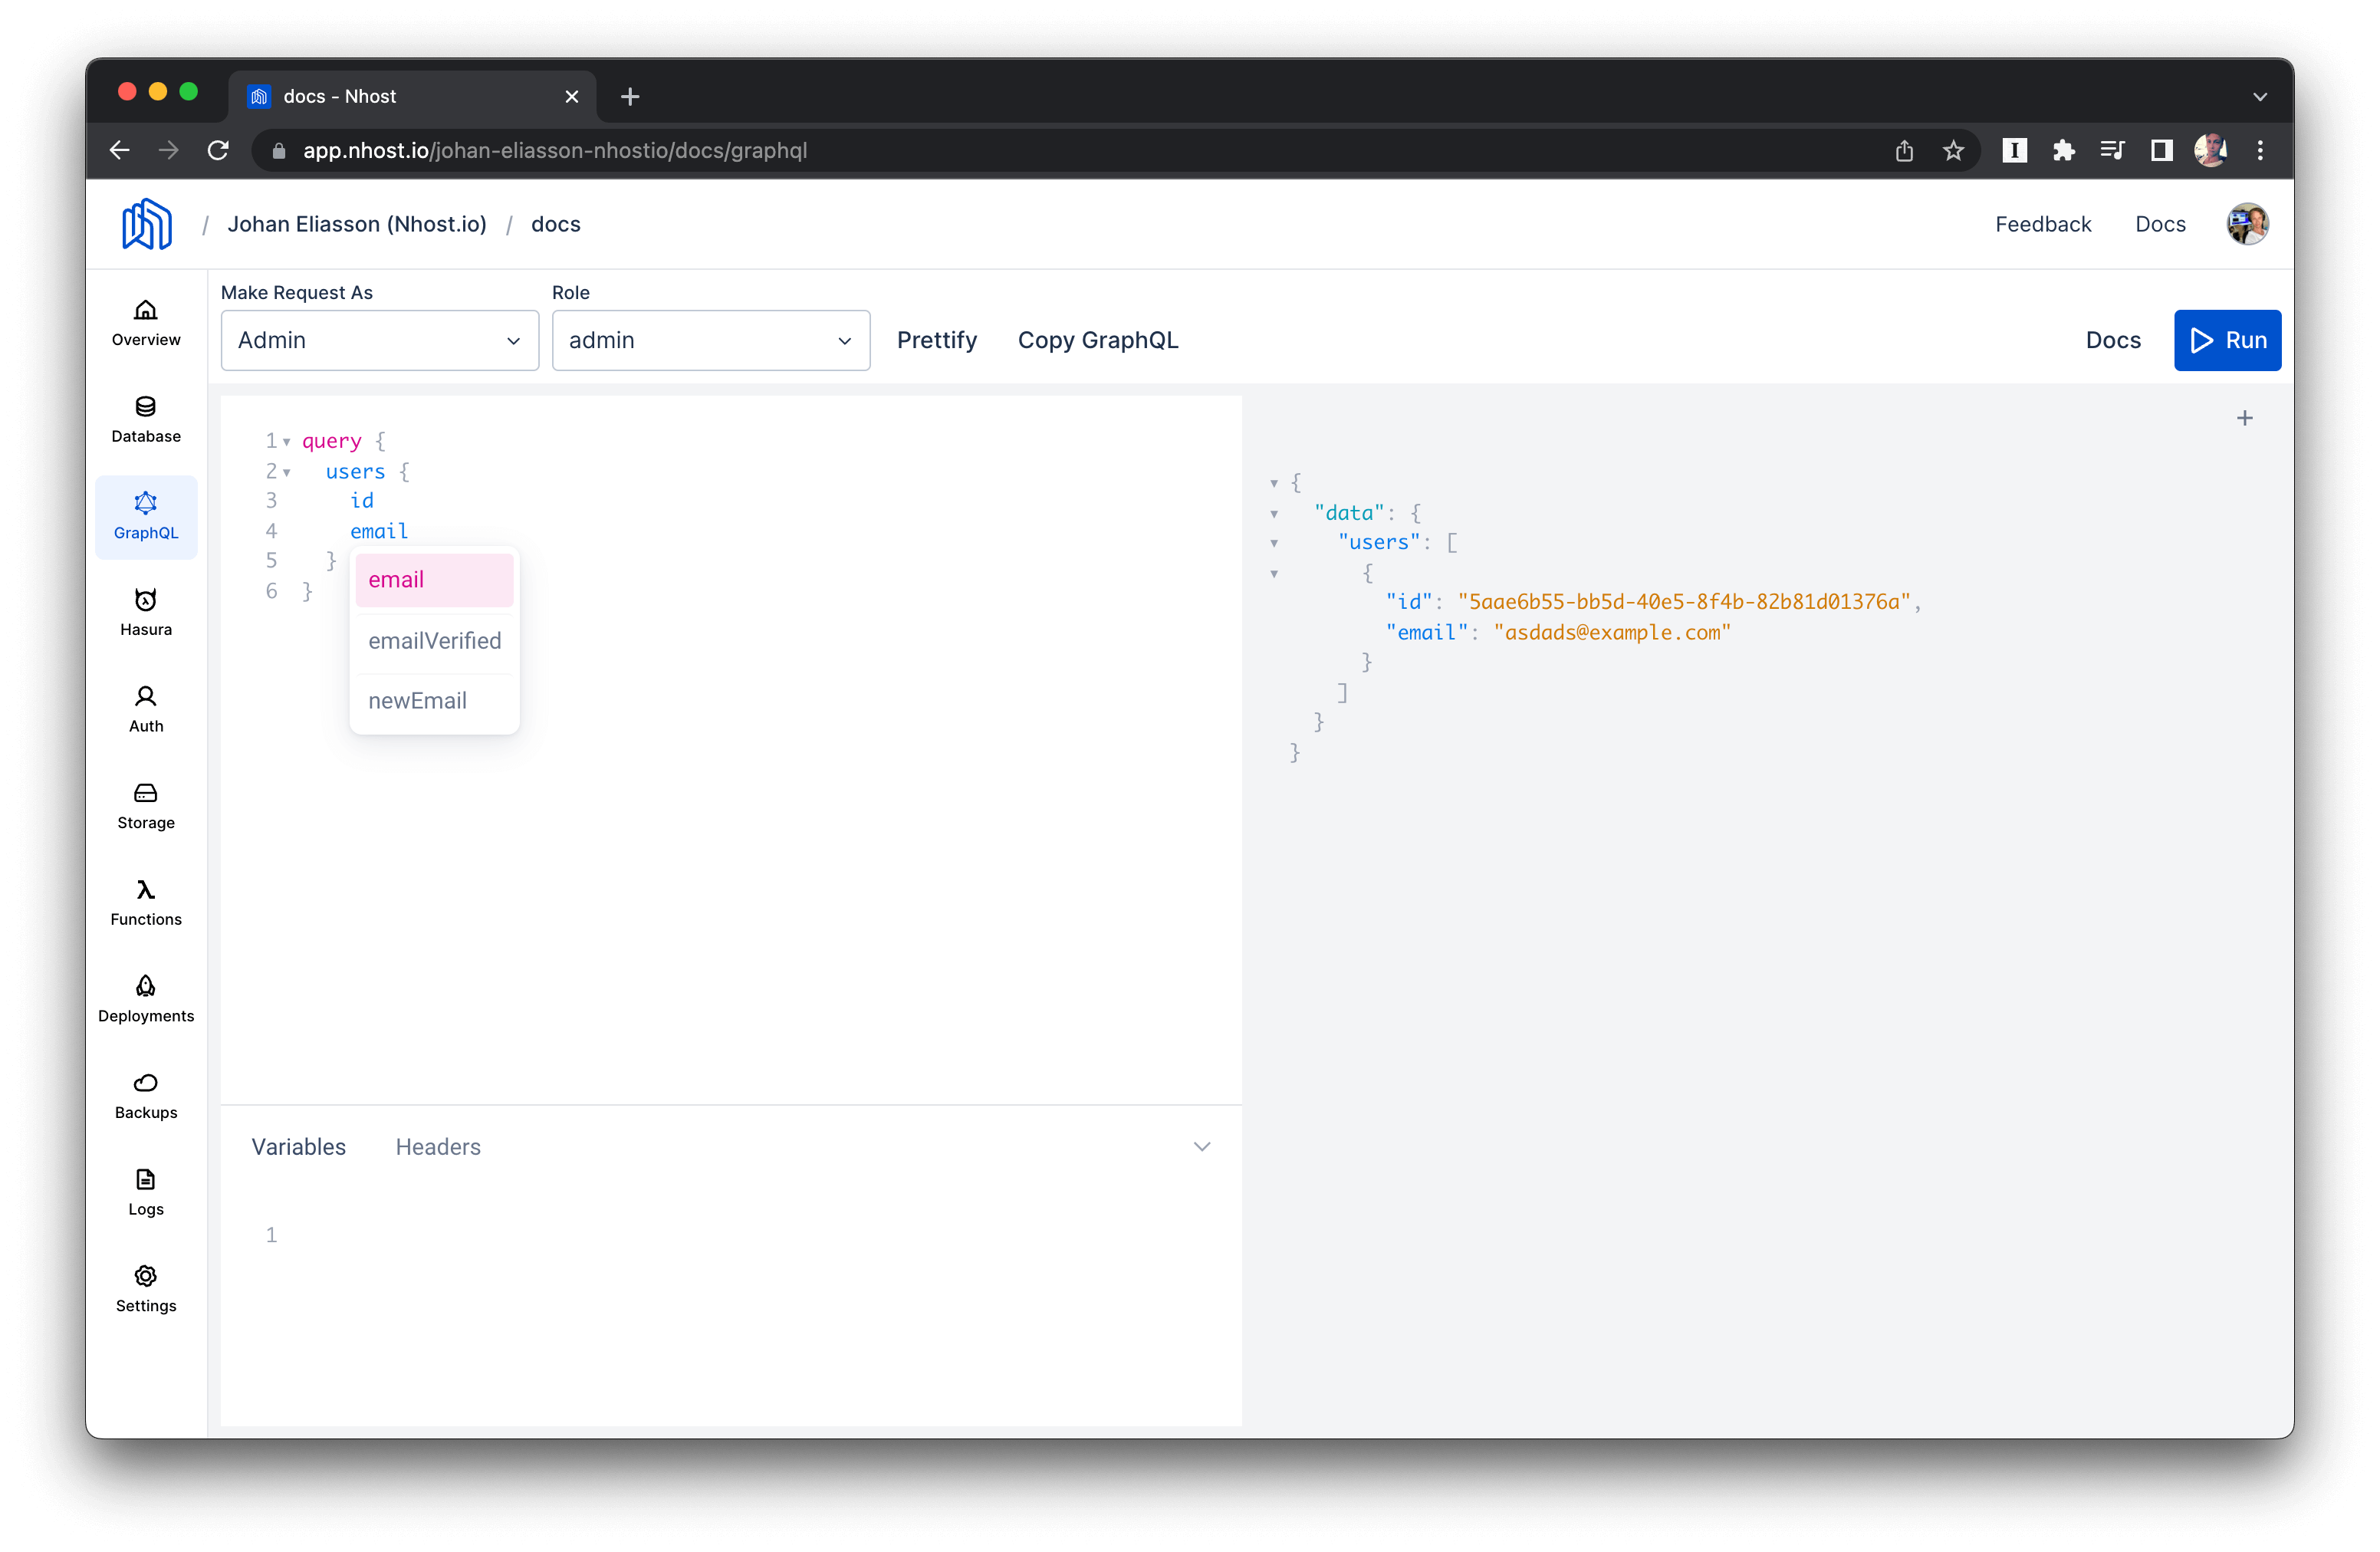Fold the query block on line 1
2380x1552 pixels.
click(x=286, y=441)
